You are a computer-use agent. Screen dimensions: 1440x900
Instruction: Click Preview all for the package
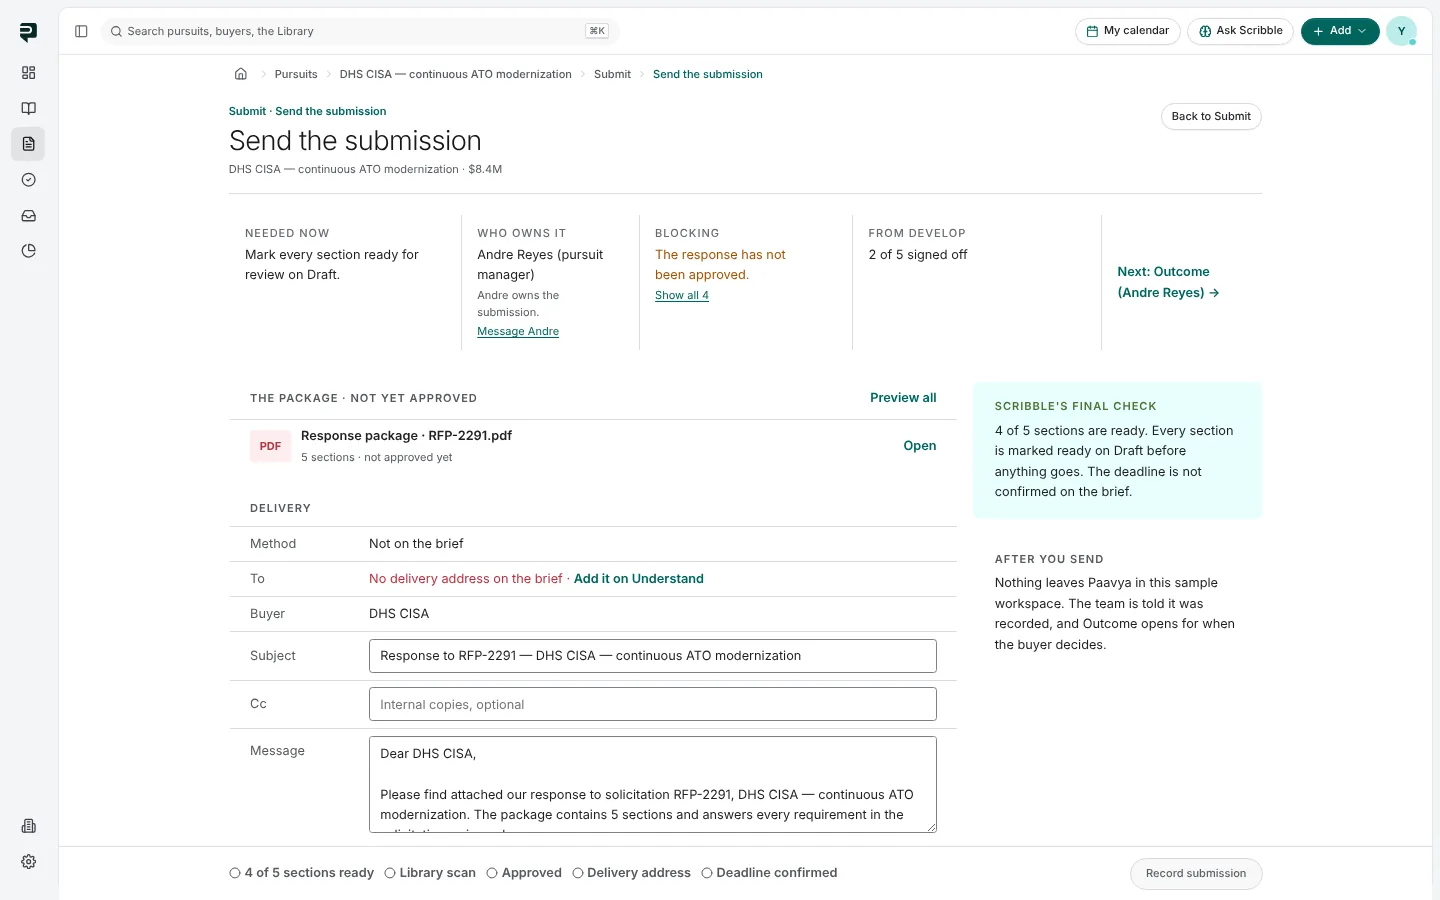[903, 398]
